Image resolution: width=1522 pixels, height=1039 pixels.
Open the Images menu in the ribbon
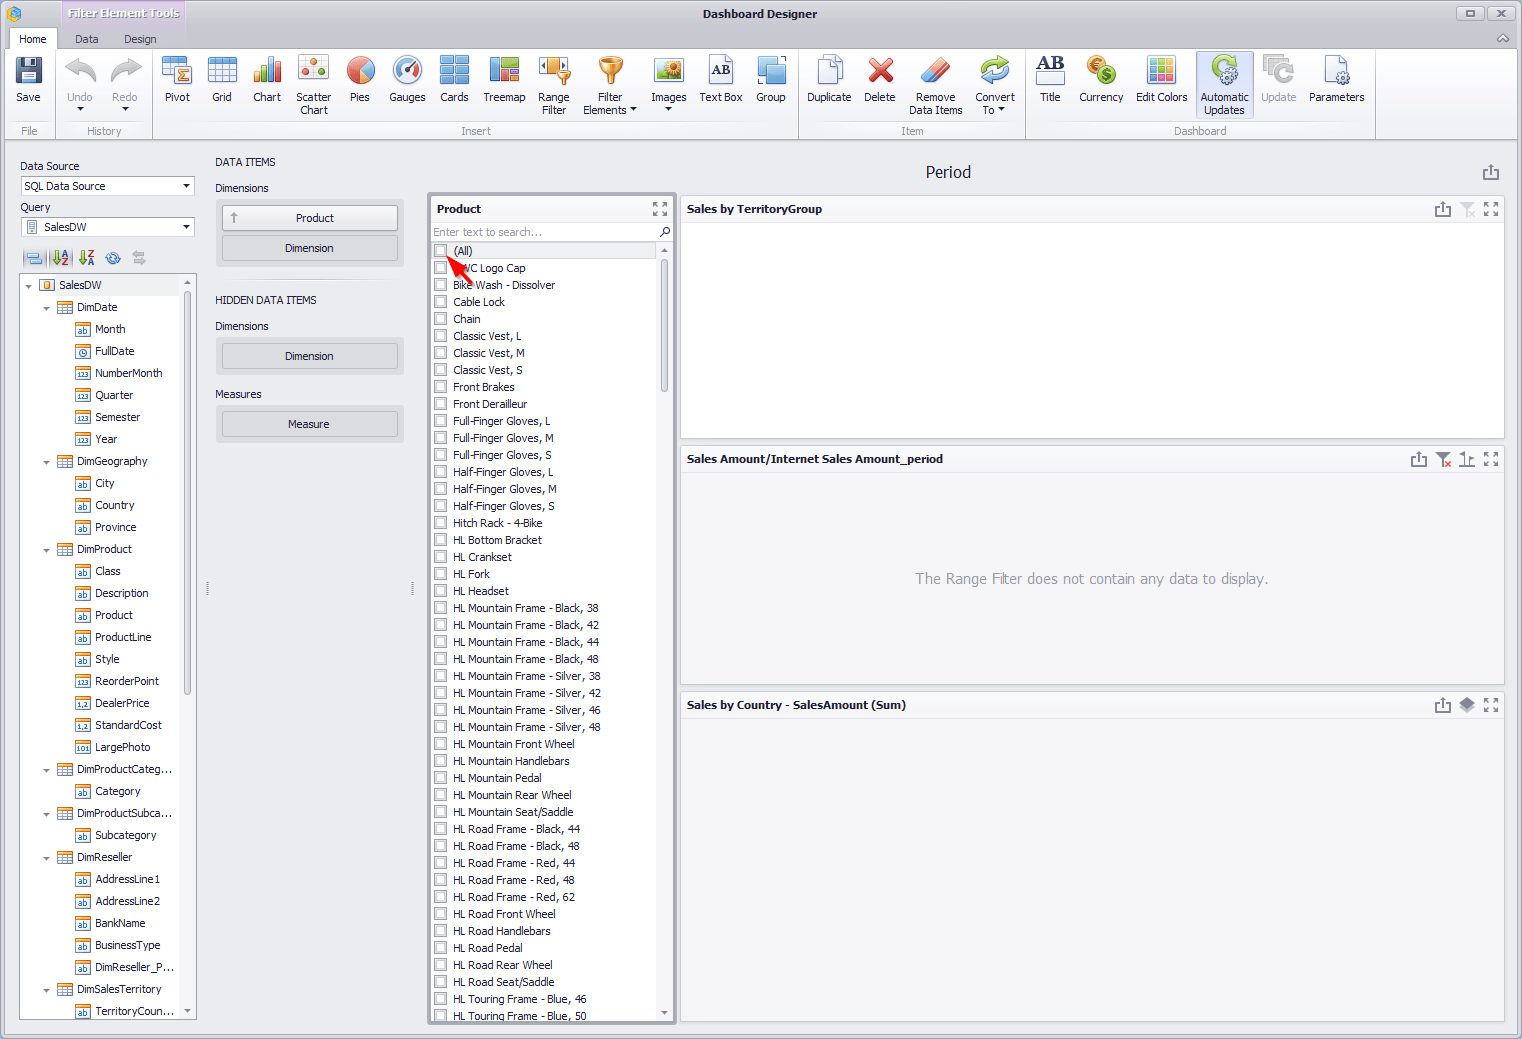coord(669,85)
